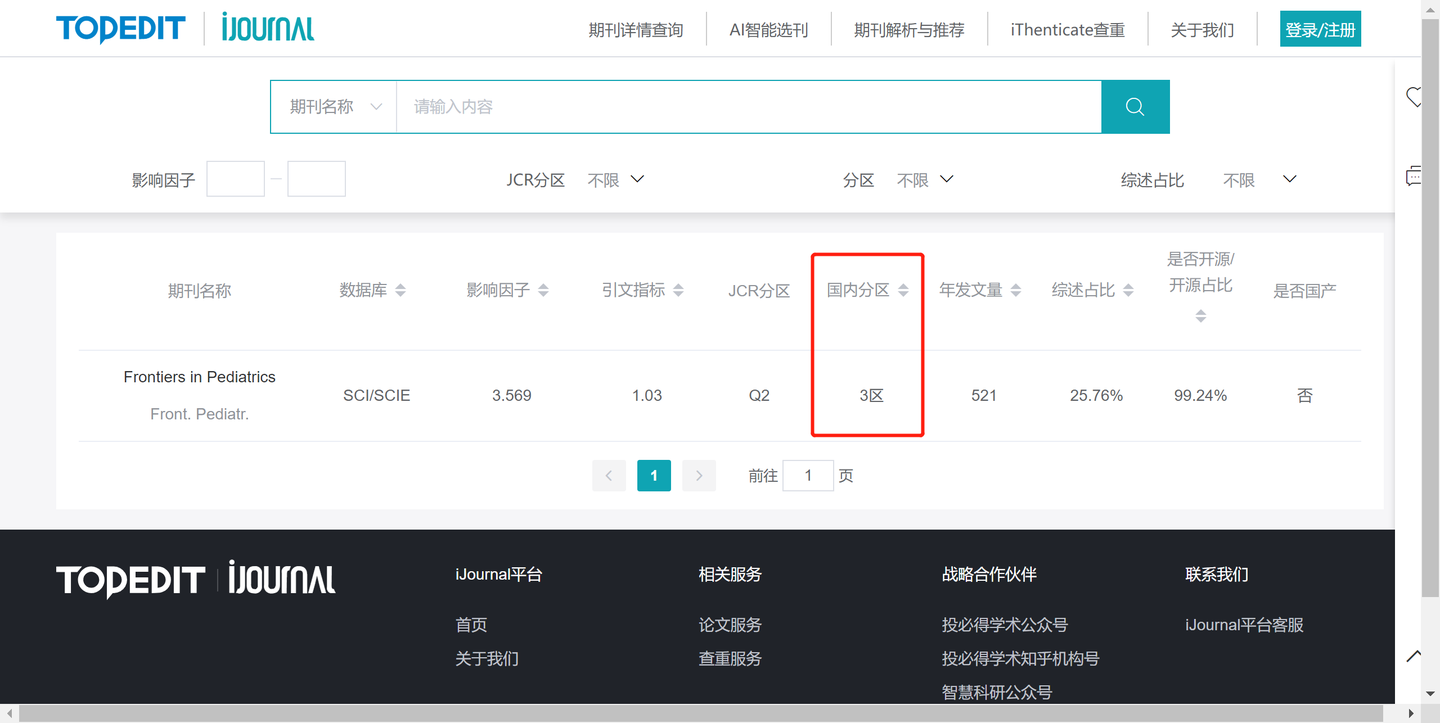Click the previous page arrow in pagination
This screenshot has width=1440, height=723.
(x=609, y=475)
